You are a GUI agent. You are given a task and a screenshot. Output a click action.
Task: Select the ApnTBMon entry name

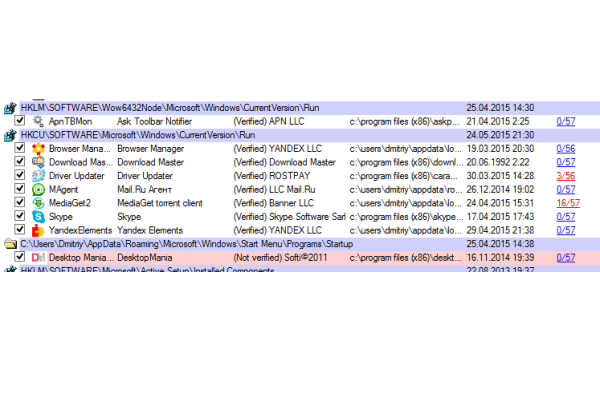pos(70,122)
